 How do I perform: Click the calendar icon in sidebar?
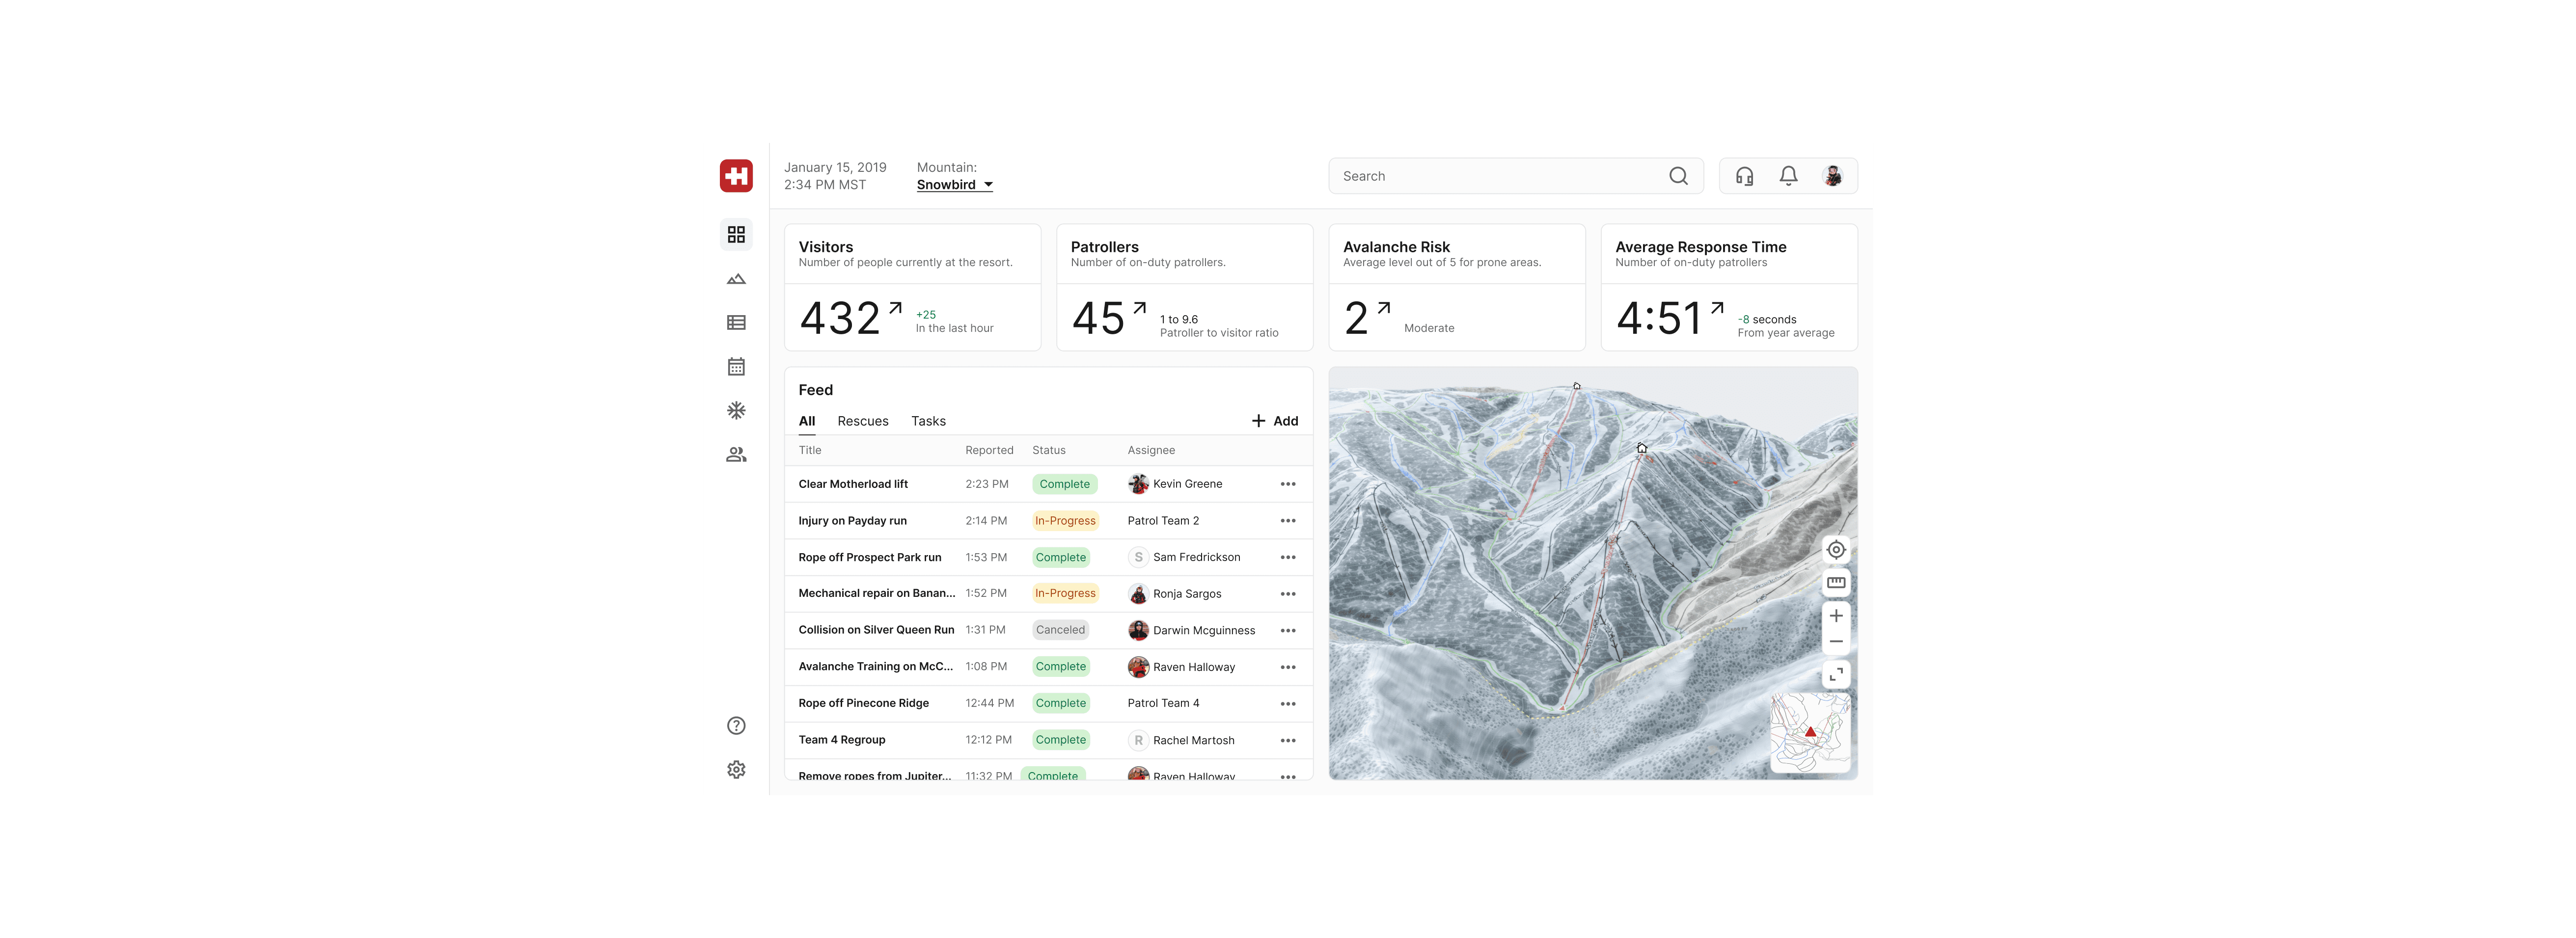pos(736,367)
